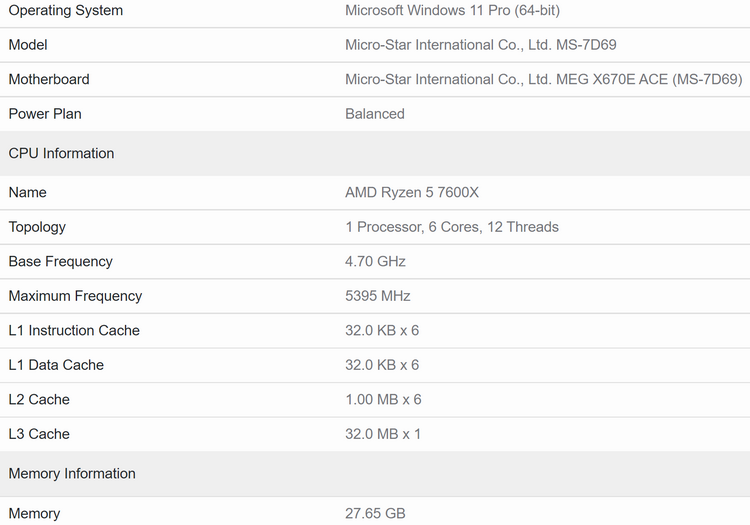This screenshot has height=525, width=750.
Task: Click the 4.70 GHz base frequency value
Action: point(375,261)
